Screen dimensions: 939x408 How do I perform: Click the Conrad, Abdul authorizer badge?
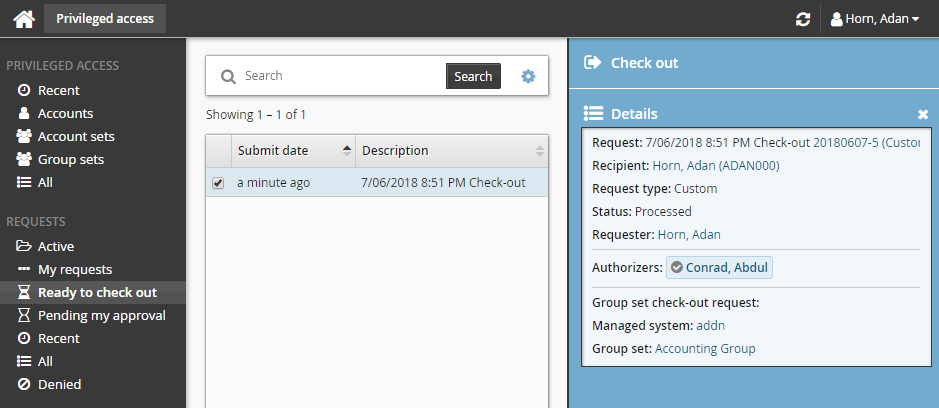click(x=720, y=267)
